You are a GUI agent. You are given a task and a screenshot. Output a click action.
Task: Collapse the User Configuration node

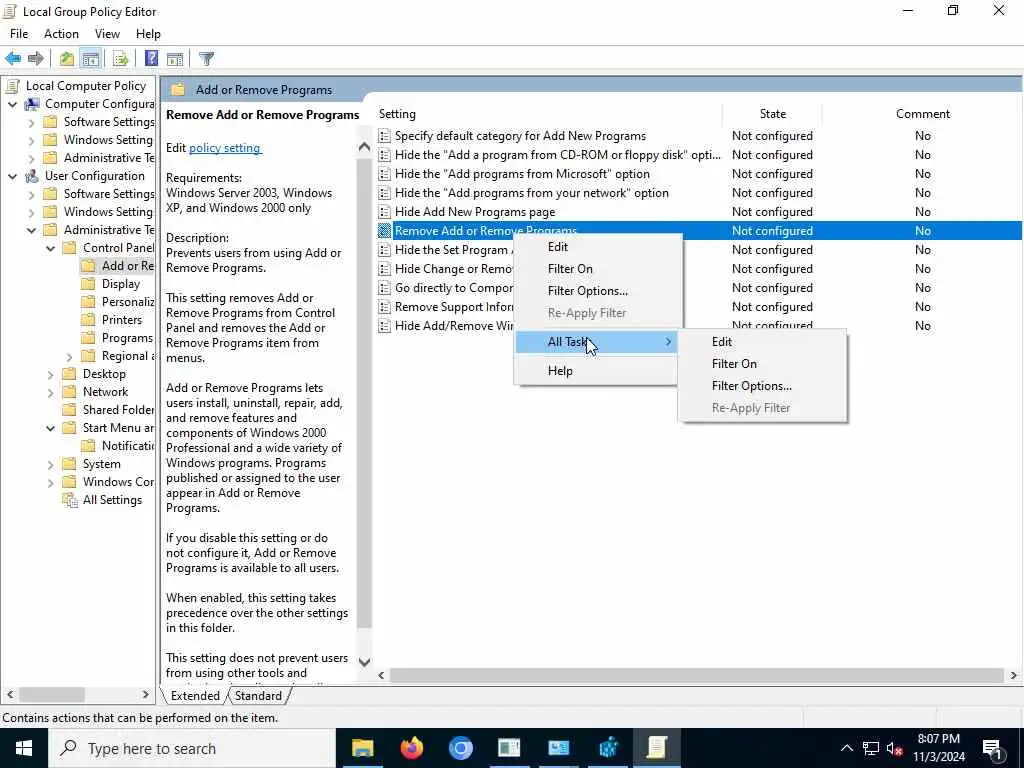coord(12,176)
